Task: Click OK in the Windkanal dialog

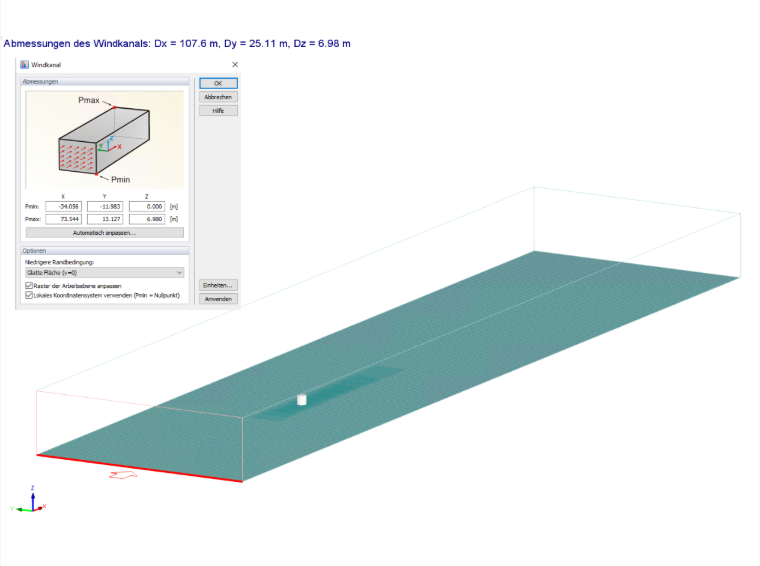Action: coord(218,83)
